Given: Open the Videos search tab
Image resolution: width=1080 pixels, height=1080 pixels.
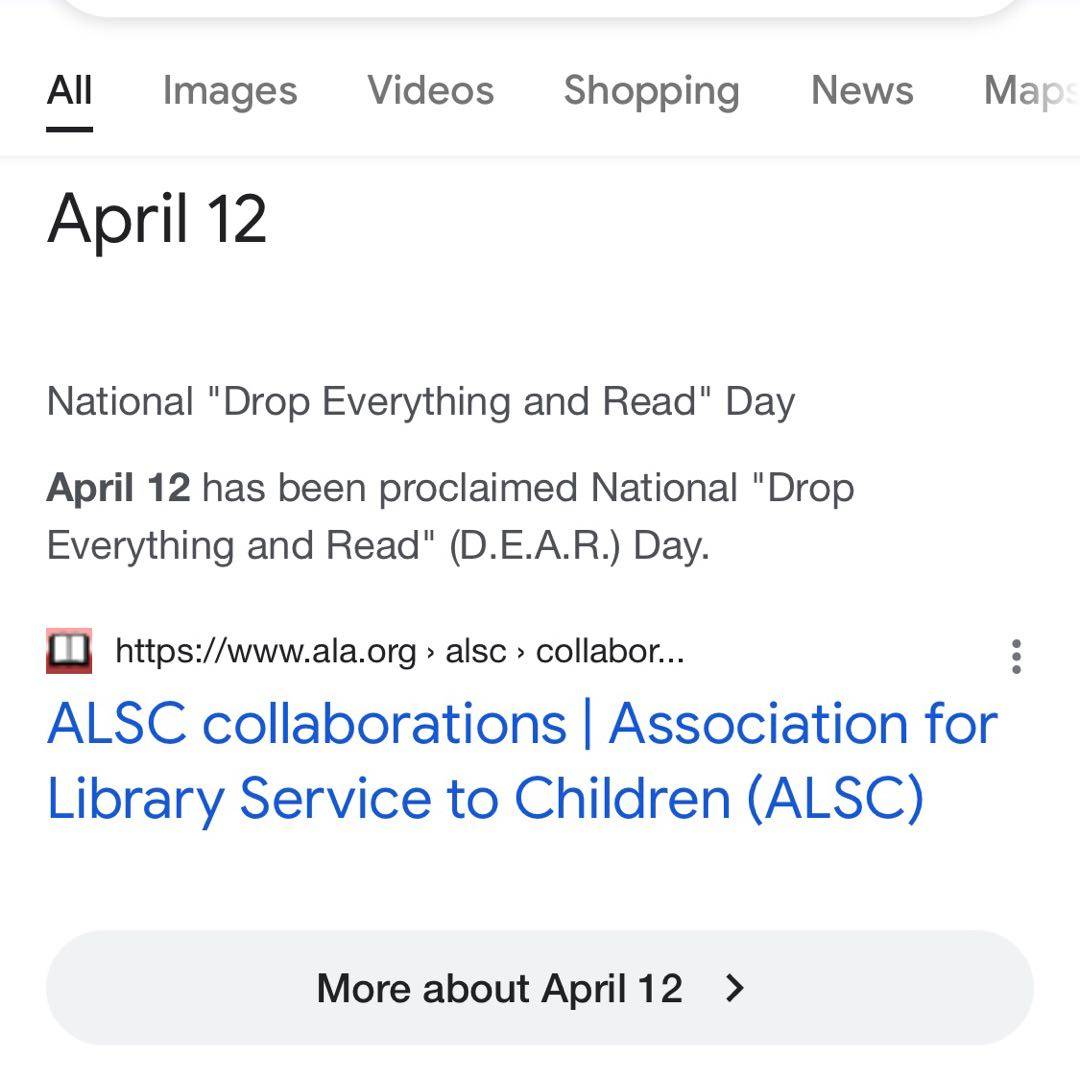Looking at the screenshot, I should (x=430, y=91).
